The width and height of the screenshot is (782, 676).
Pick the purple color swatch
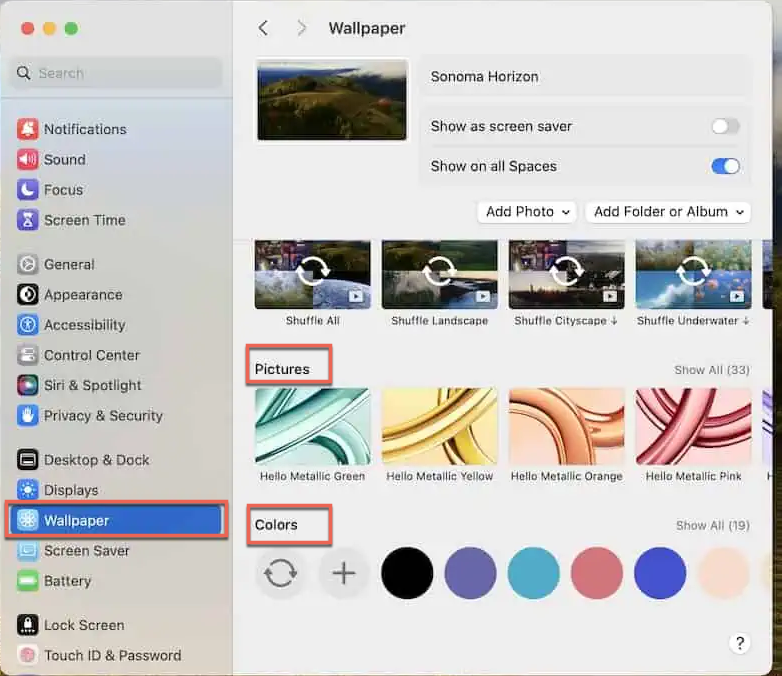(470, 573)
